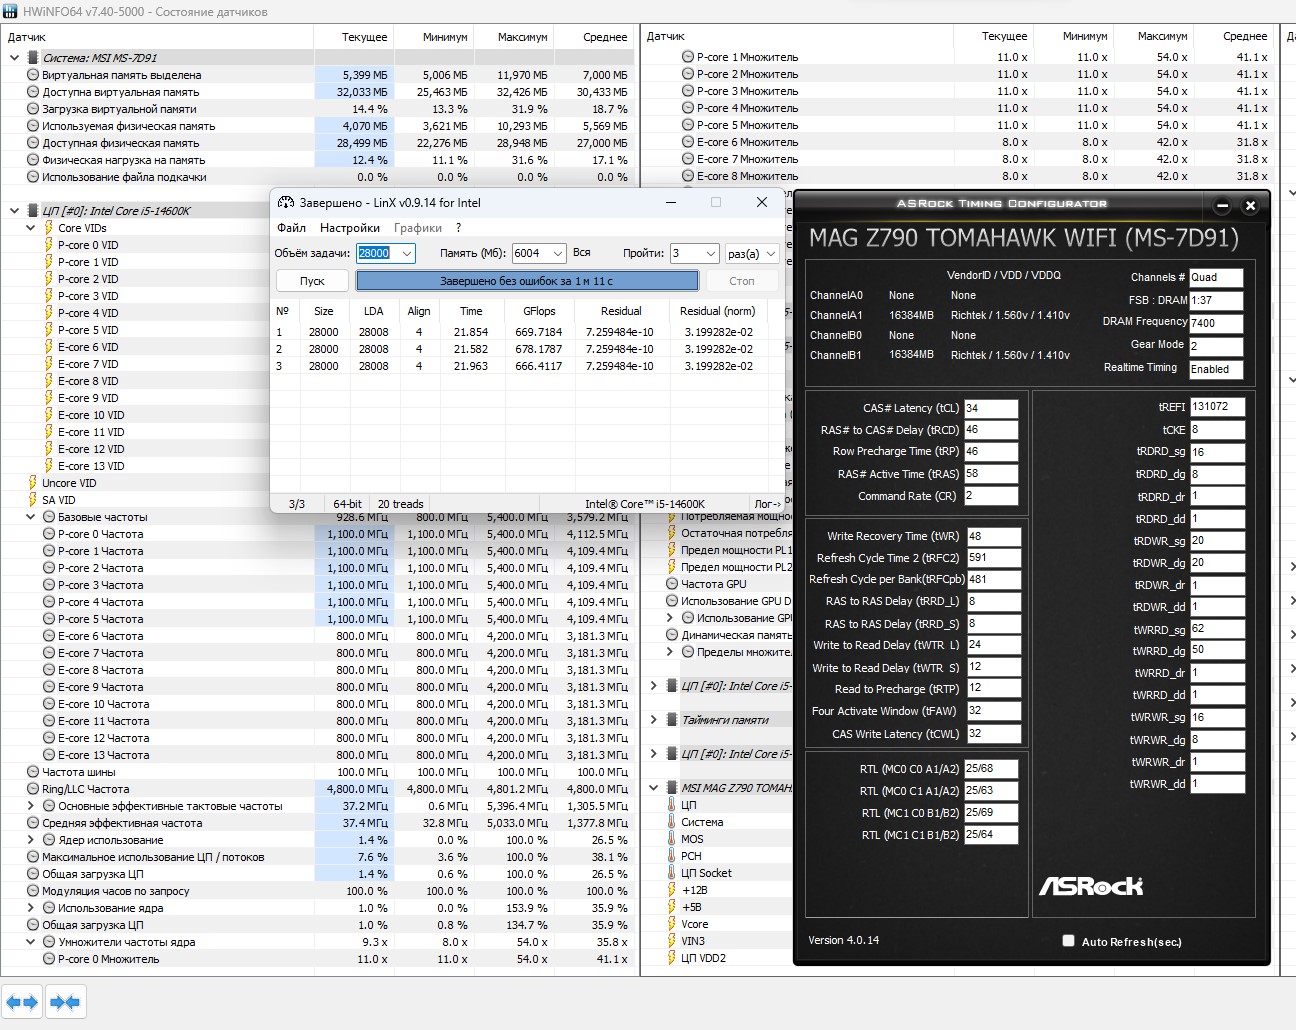Click the lightning icon beside +12В

coord(672,890)
